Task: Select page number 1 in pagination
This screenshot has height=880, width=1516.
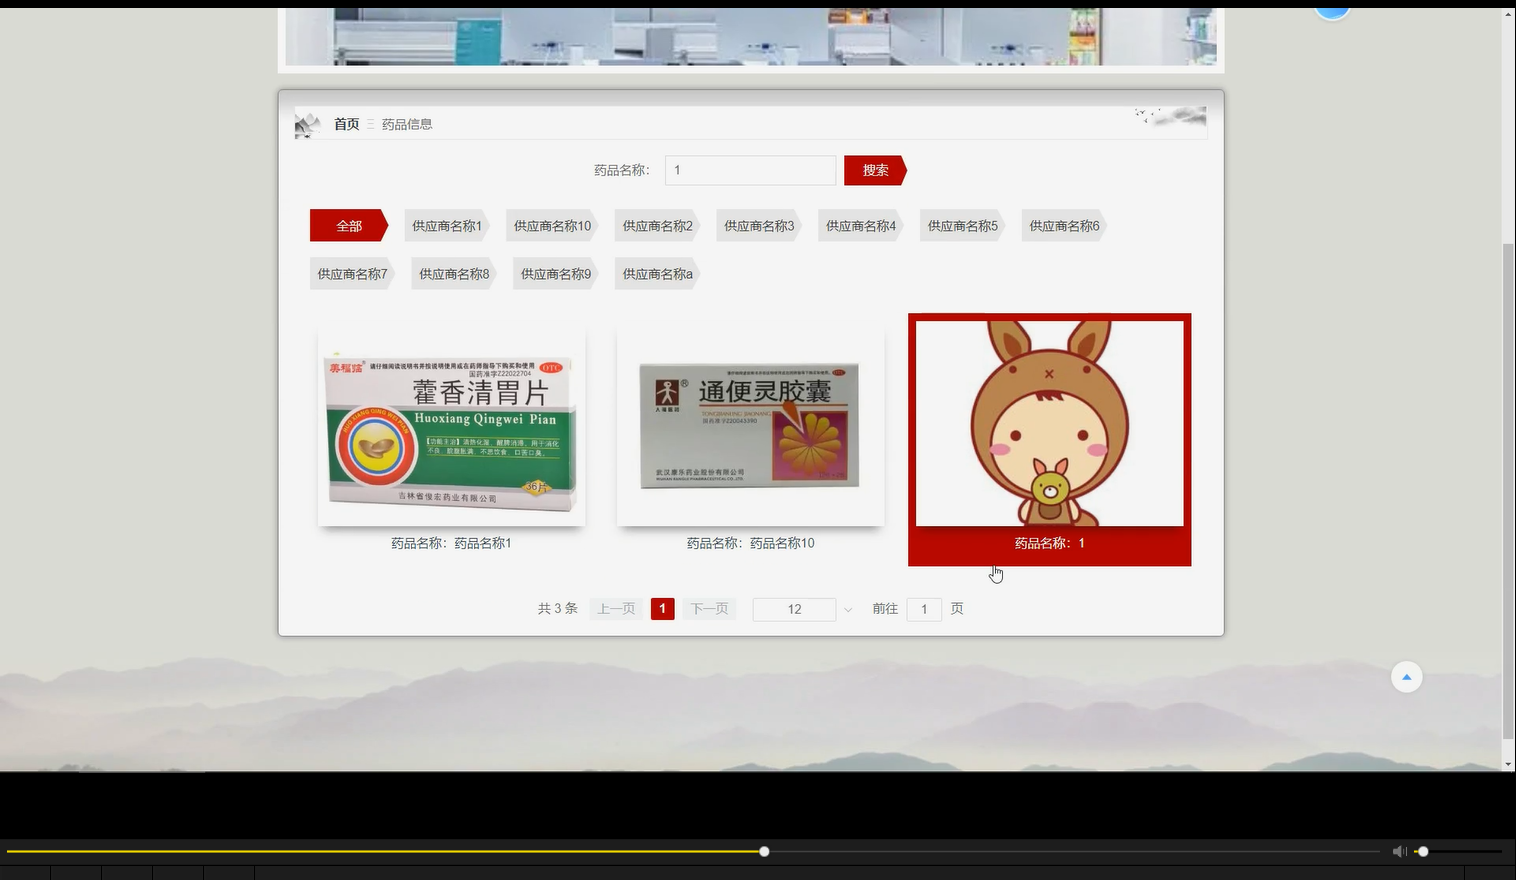Action: coord(662,608)
